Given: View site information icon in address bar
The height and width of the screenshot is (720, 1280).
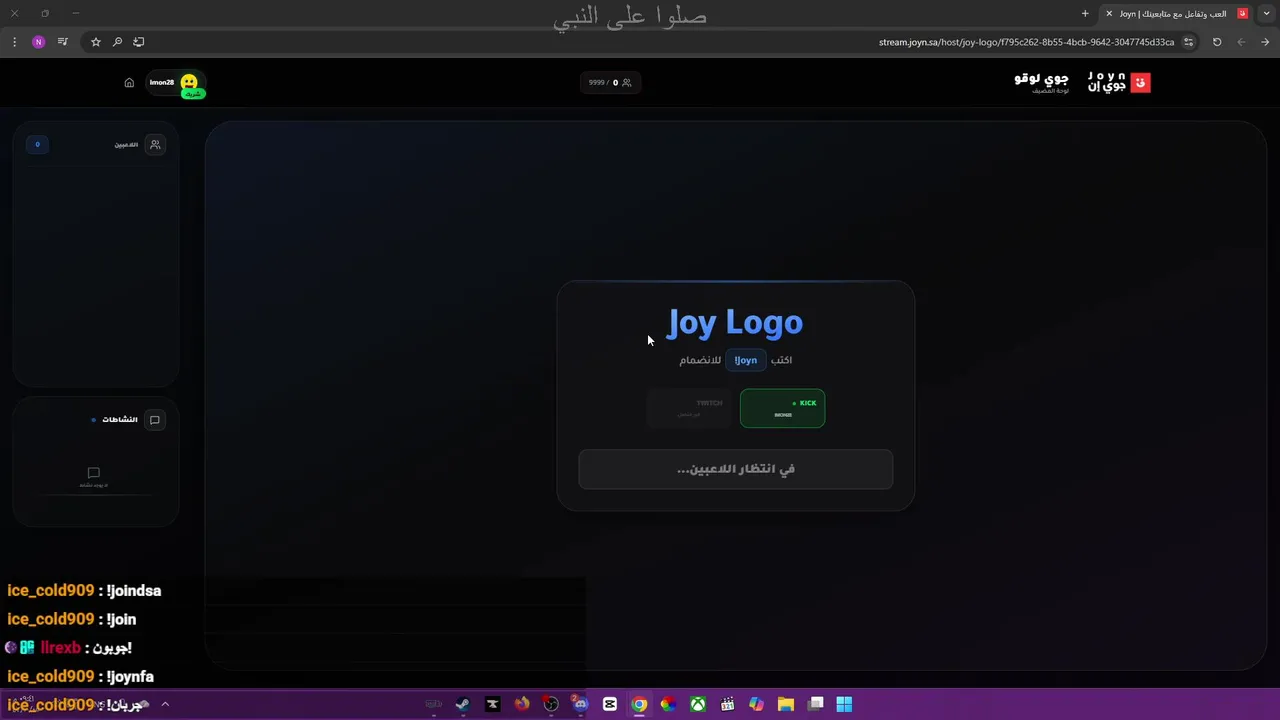Looking at the screenshot, I should point(1188,42).
